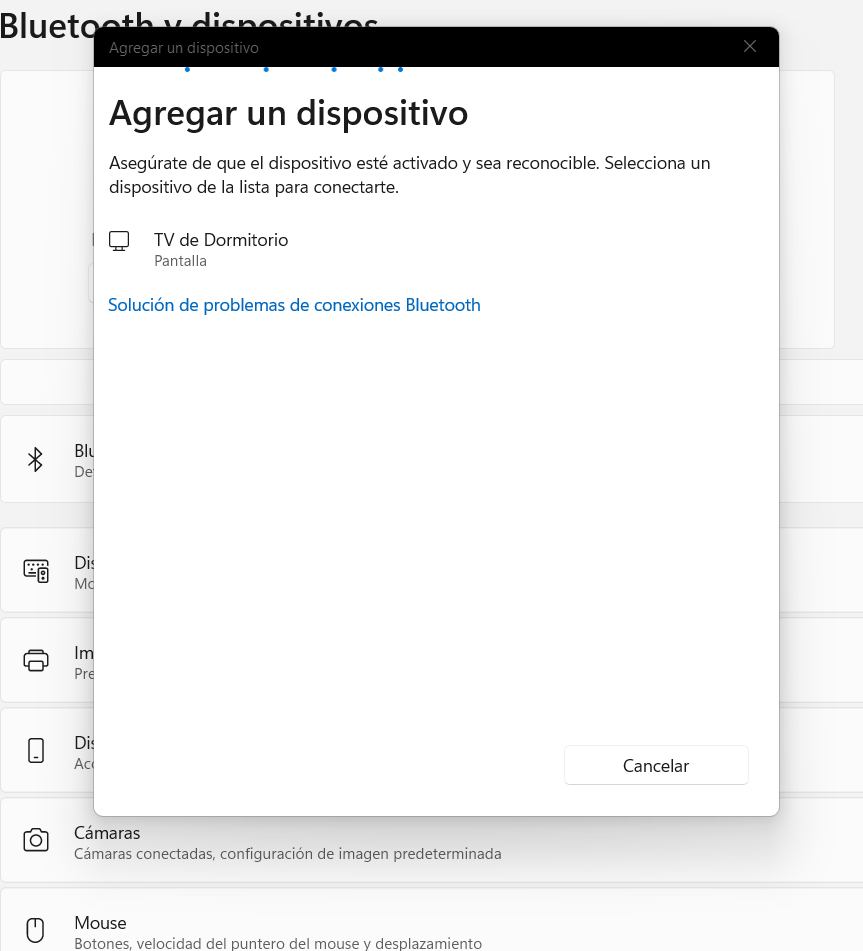Select the mouse icon in the list

(x=36, y=930)
